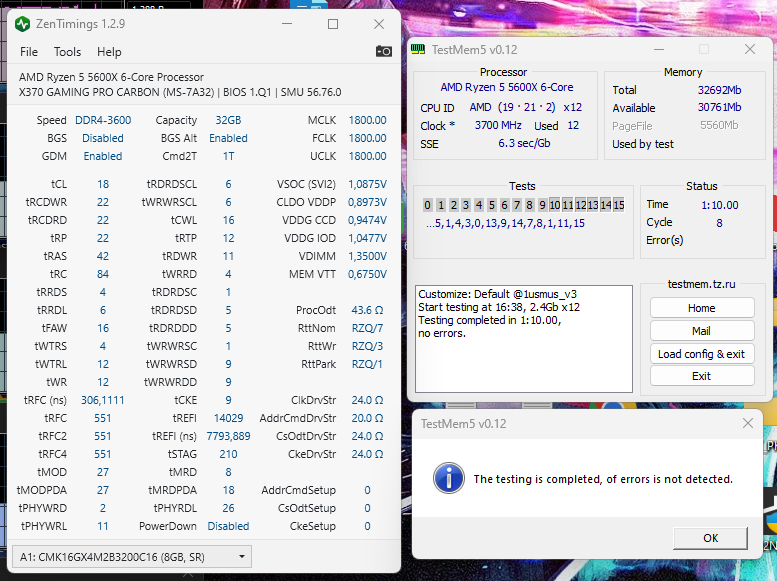Image resolution: width=777 pixels, height=581 pixels.
Task: Click the DDR4-3600 speed value
Action: (103, 120)
